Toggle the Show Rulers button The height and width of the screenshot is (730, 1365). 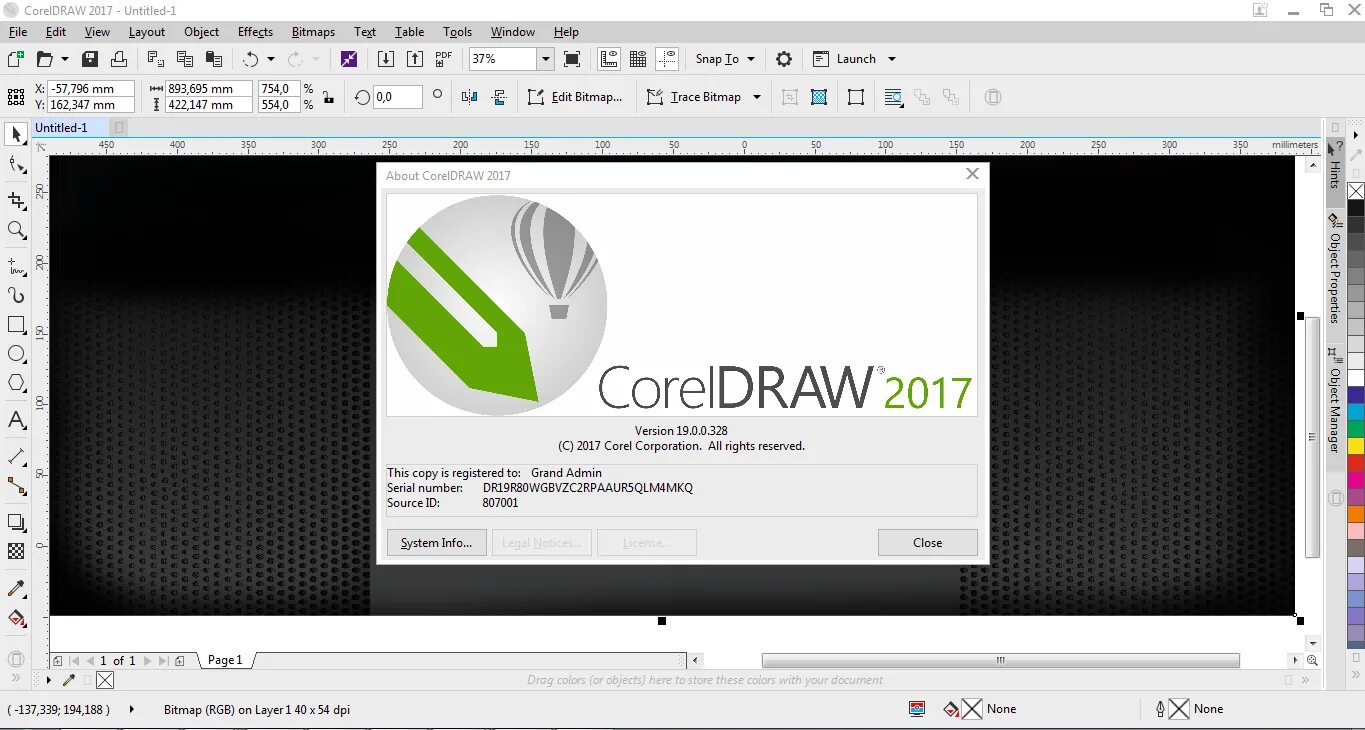608,59
